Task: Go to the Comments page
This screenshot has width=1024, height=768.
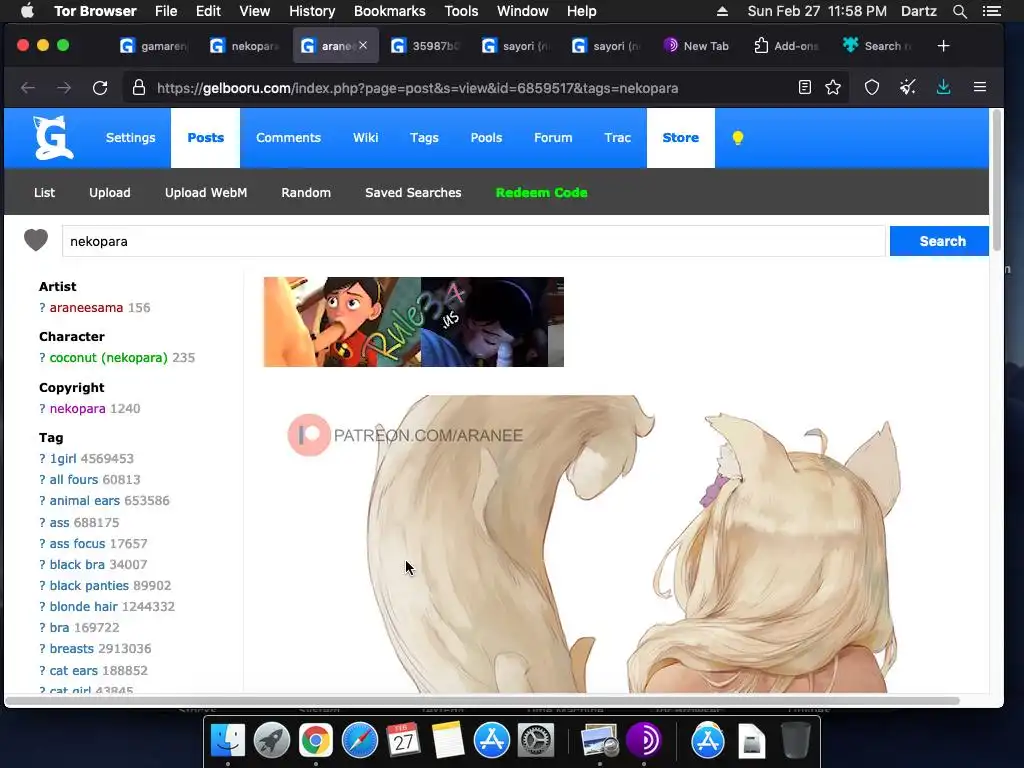Action: pos(288,138)
